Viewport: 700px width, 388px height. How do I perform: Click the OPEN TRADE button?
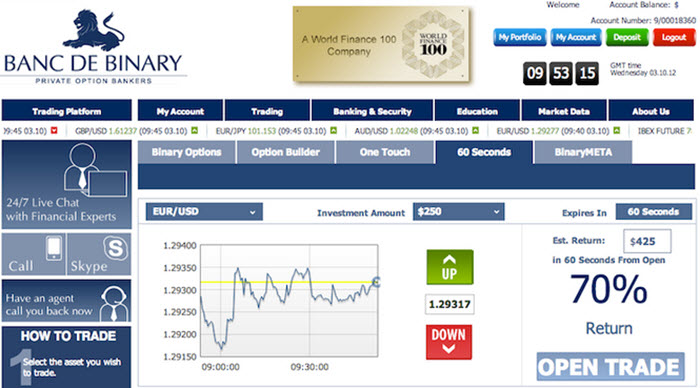(610, 367)
